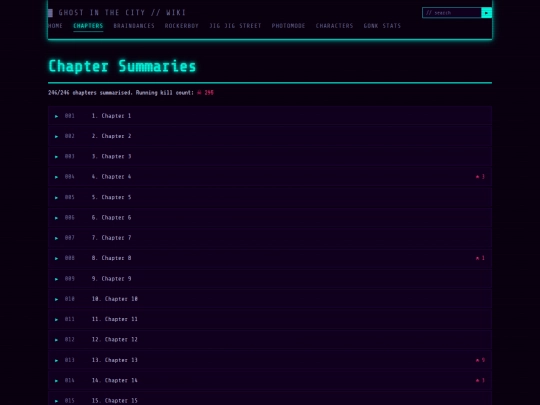Click the '15. Chapter 15' row title
This screenshot has height=405, width=540.
click(115, 401)
